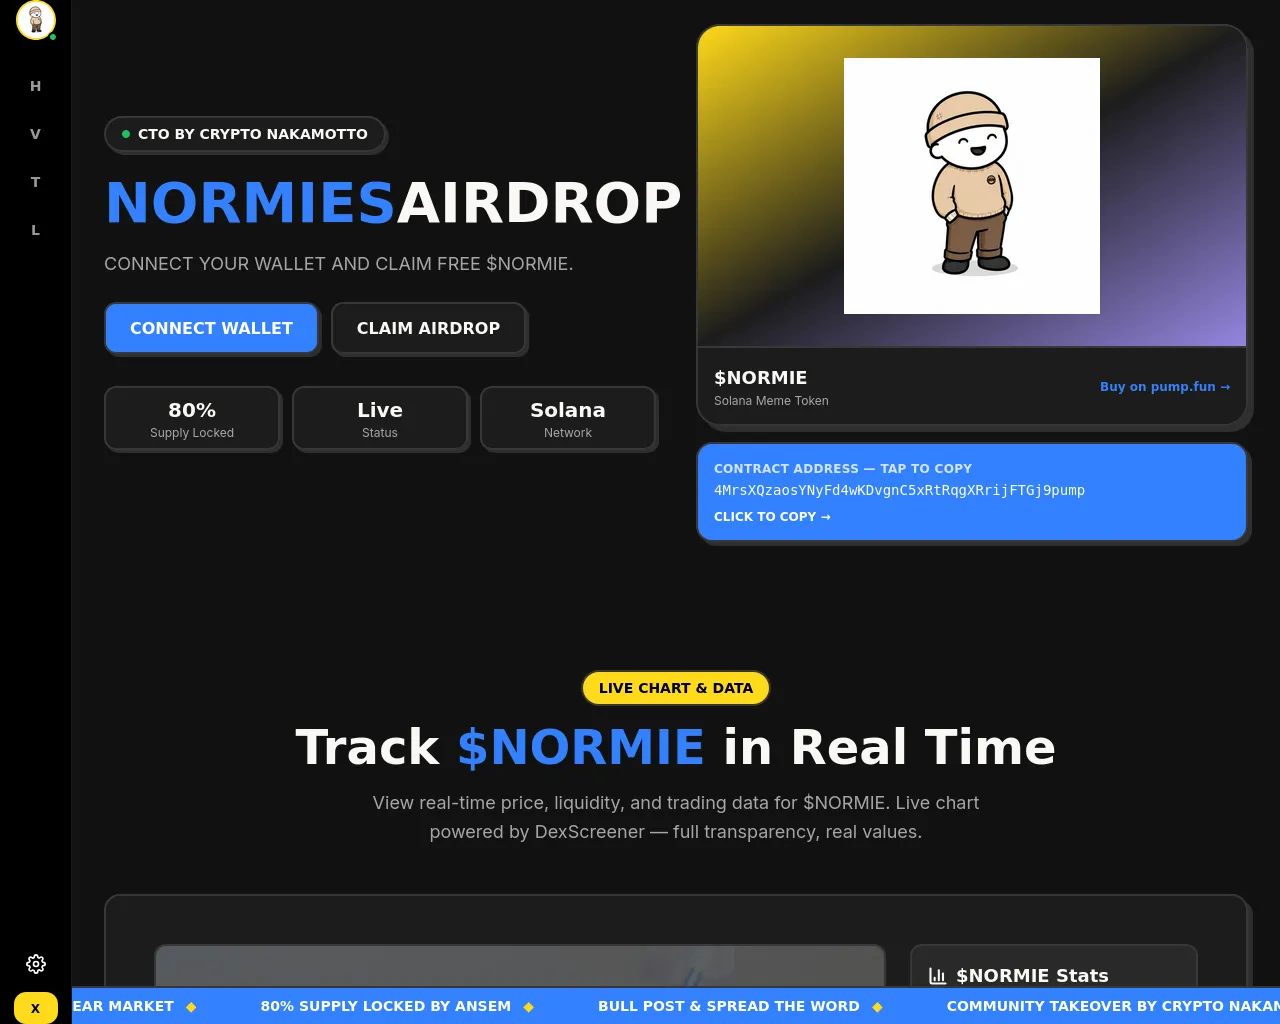This screenshot has width=1280, height=1024.
Task: Open the H sidebar nav item
Action: click(x=35, y=86)
